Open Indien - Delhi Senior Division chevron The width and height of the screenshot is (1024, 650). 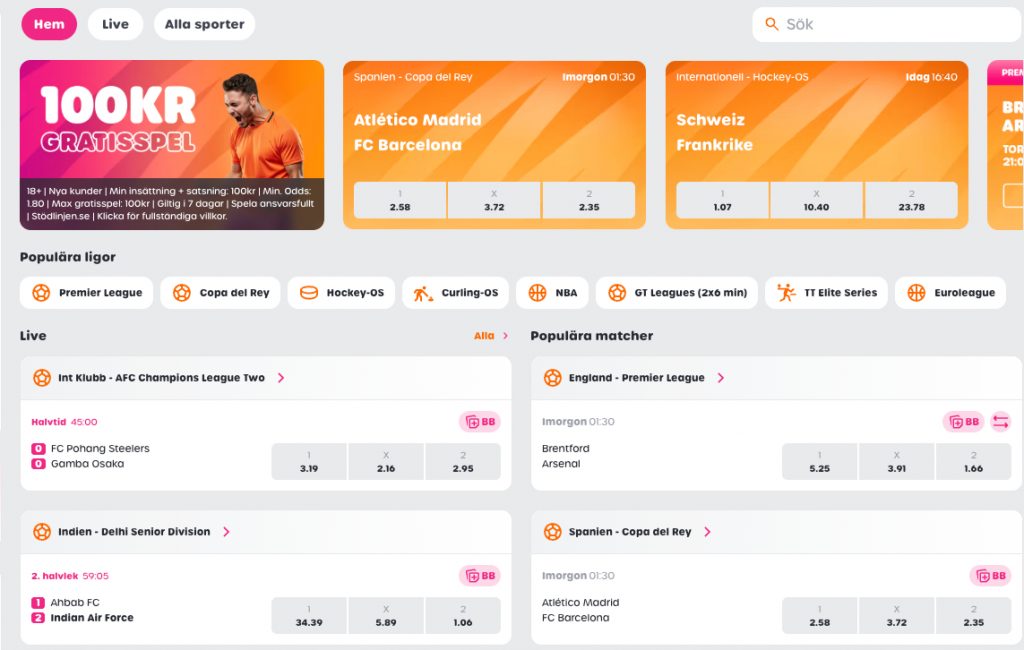(x=226, y=532)
